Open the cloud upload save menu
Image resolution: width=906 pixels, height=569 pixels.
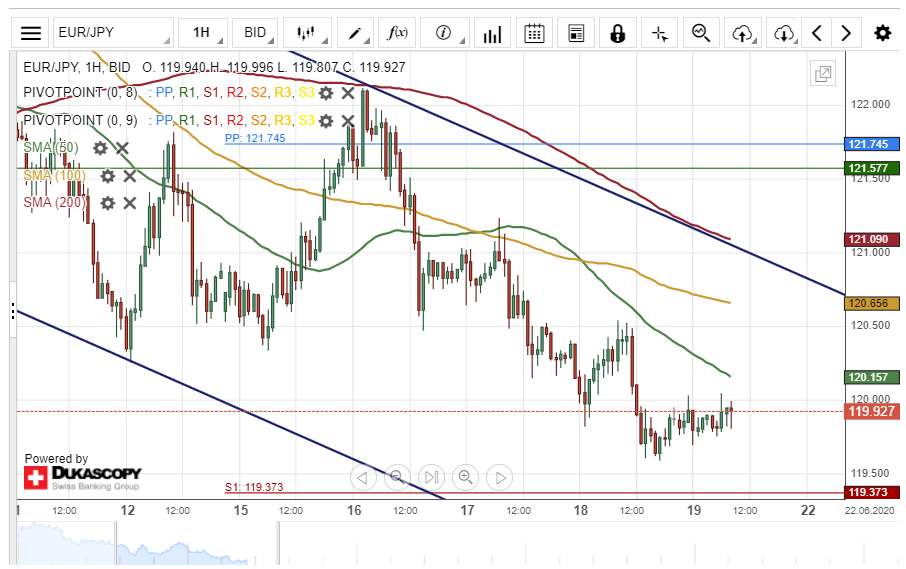[743, 33]
